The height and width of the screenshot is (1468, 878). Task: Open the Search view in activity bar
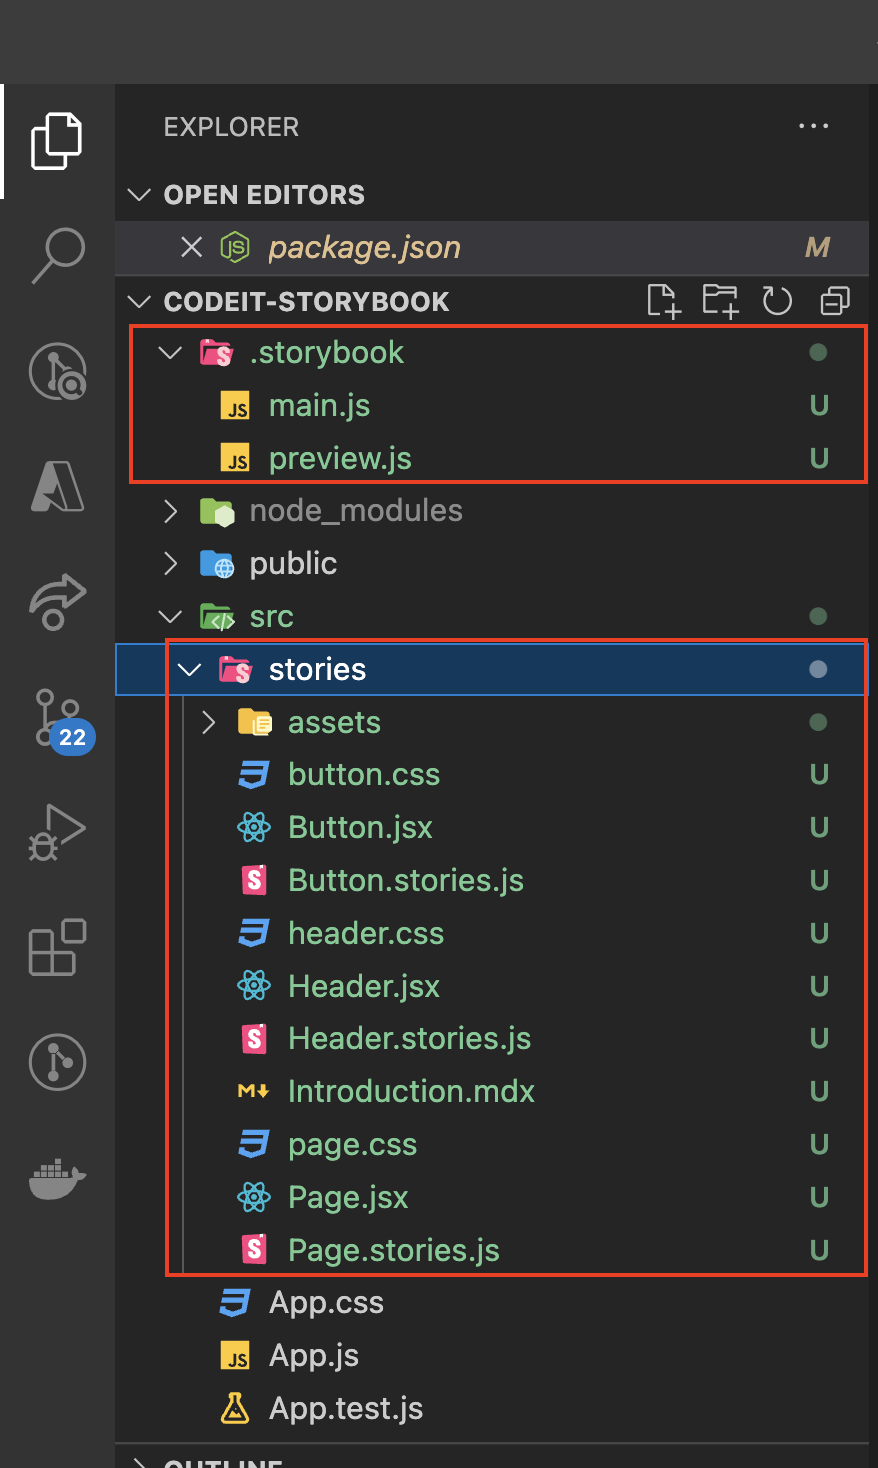pos(58,255)
